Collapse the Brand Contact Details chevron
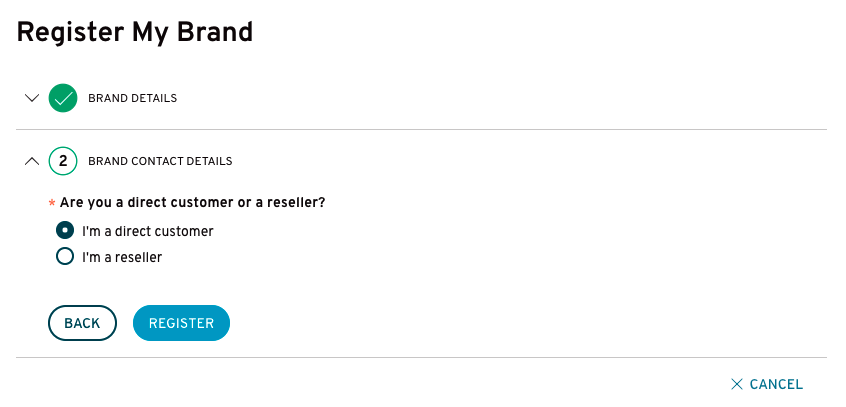 point(32,161)
